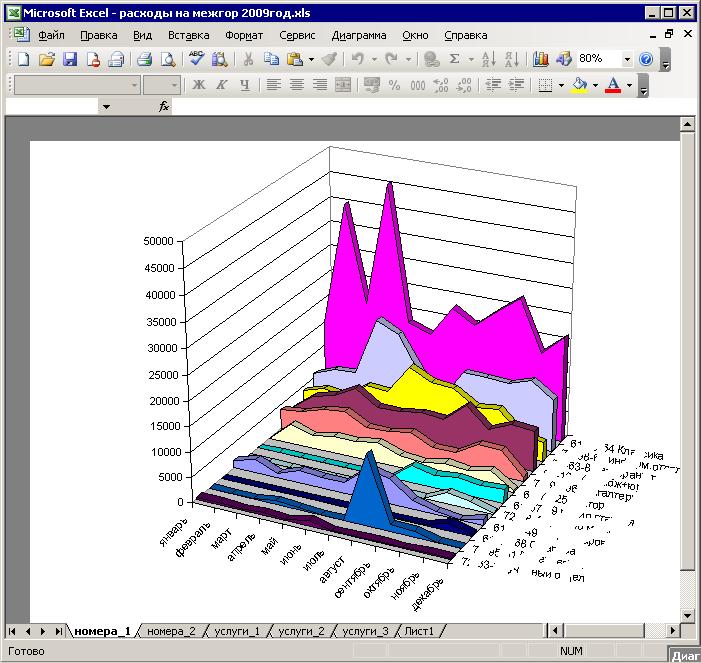Cut selection with the scissors icon
The width and height of the screenshot is (701, 663).
[x=248, y=59]
